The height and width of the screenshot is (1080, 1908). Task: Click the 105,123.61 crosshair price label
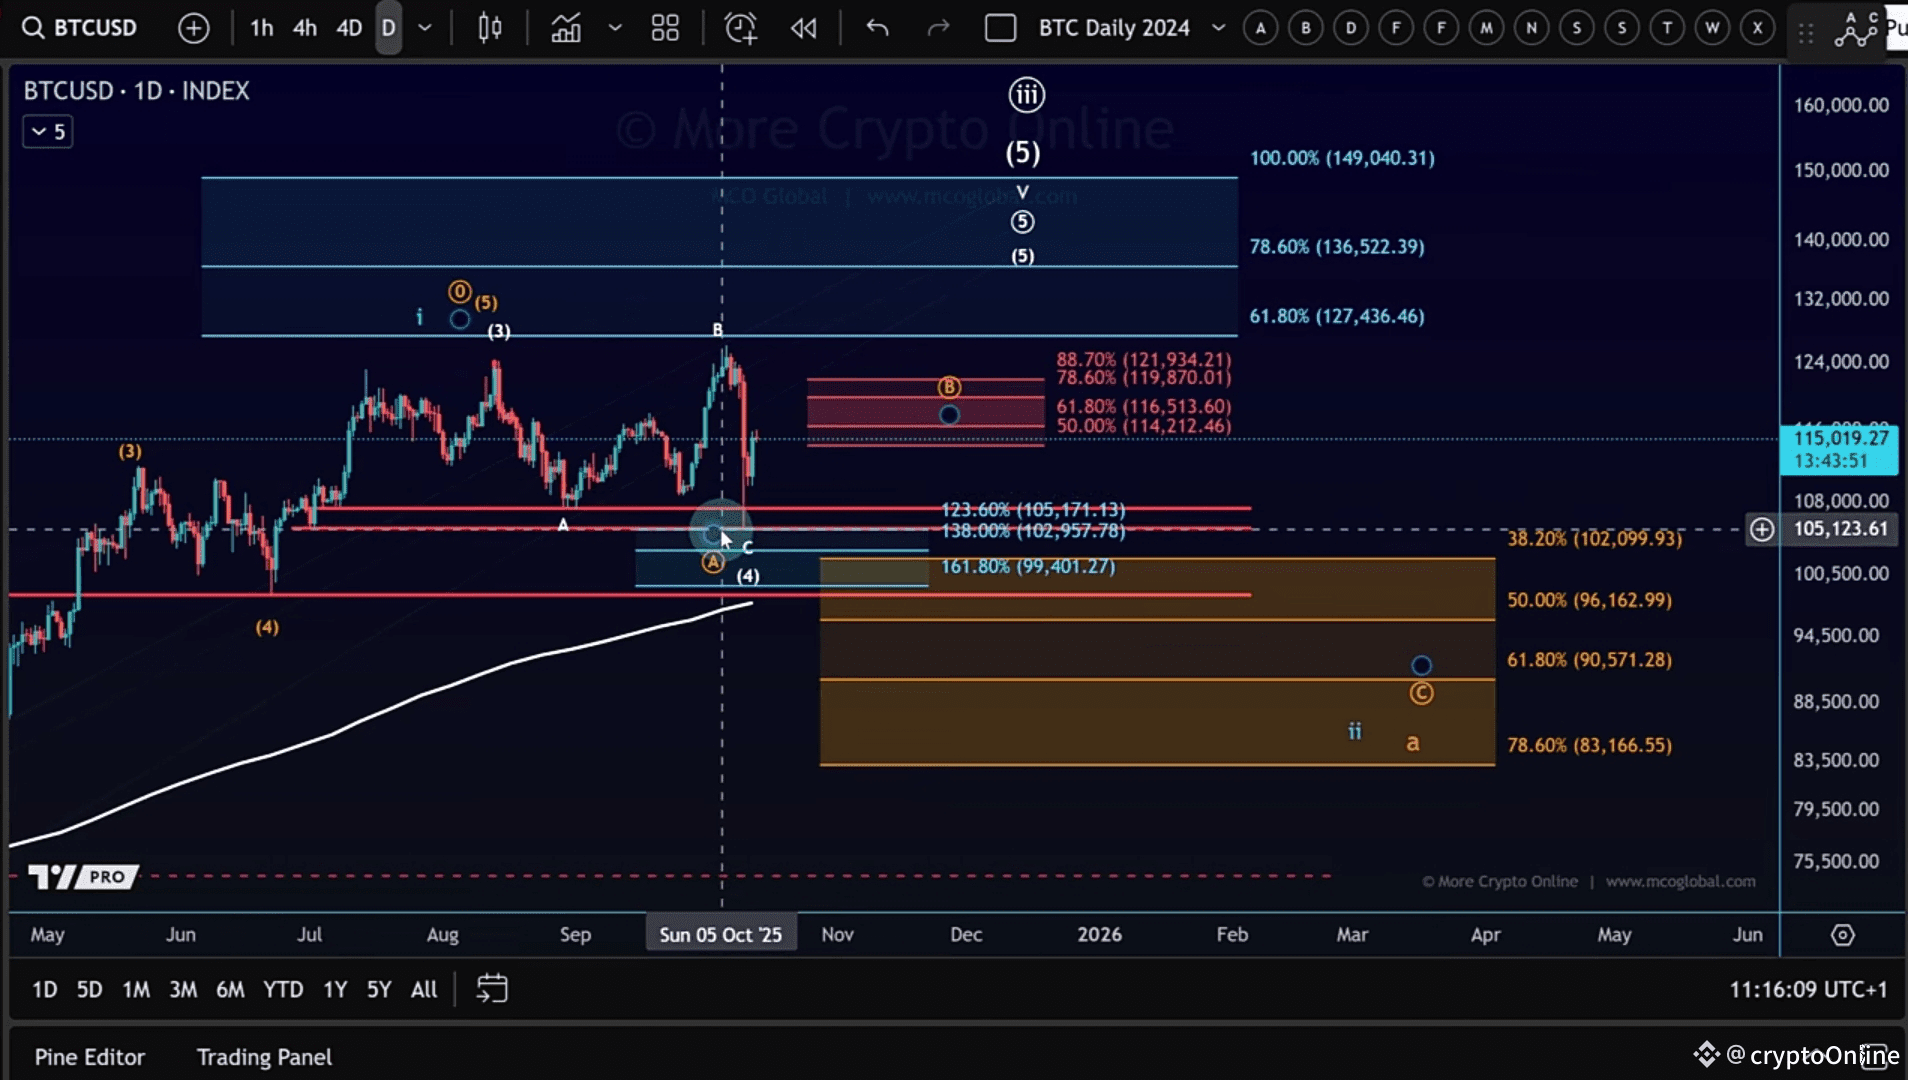tap(1840, 529)
